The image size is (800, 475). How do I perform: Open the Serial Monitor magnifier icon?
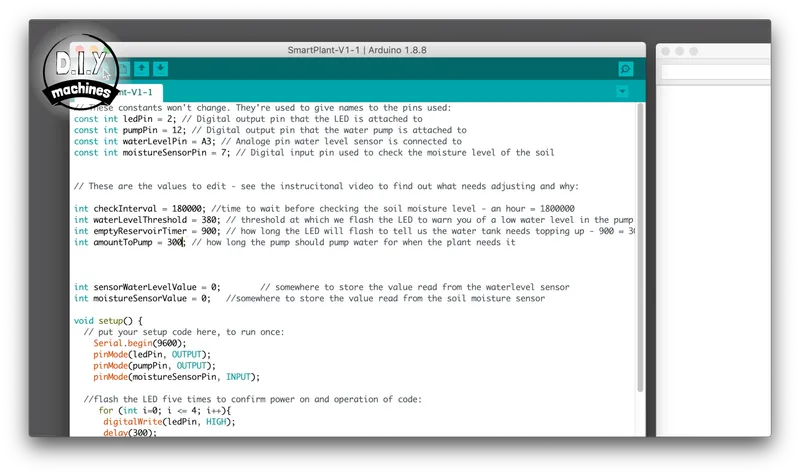(626, 69)
